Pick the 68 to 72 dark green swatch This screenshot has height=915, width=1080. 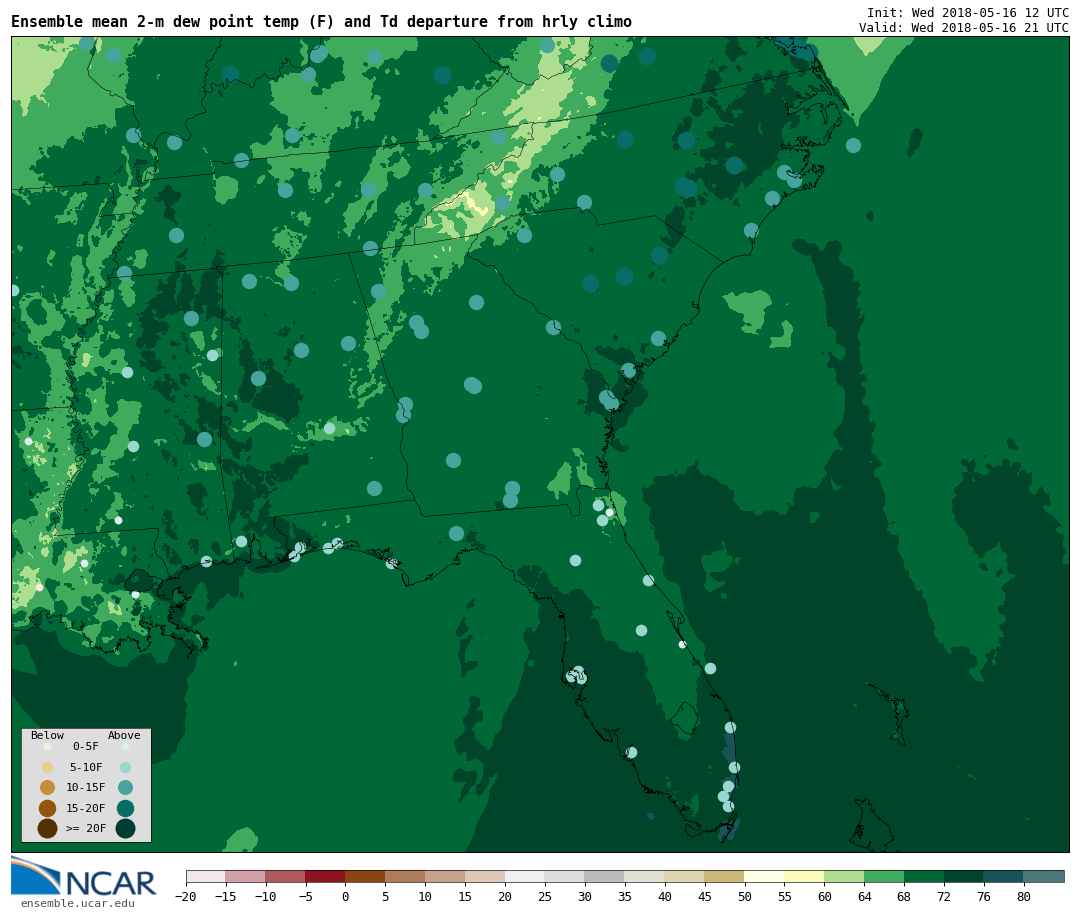click(924, 876)
